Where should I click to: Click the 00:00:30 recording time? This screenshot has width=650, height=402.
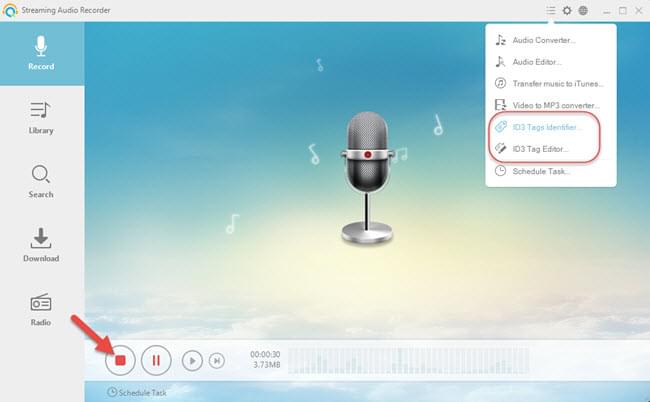pos(265,354)
